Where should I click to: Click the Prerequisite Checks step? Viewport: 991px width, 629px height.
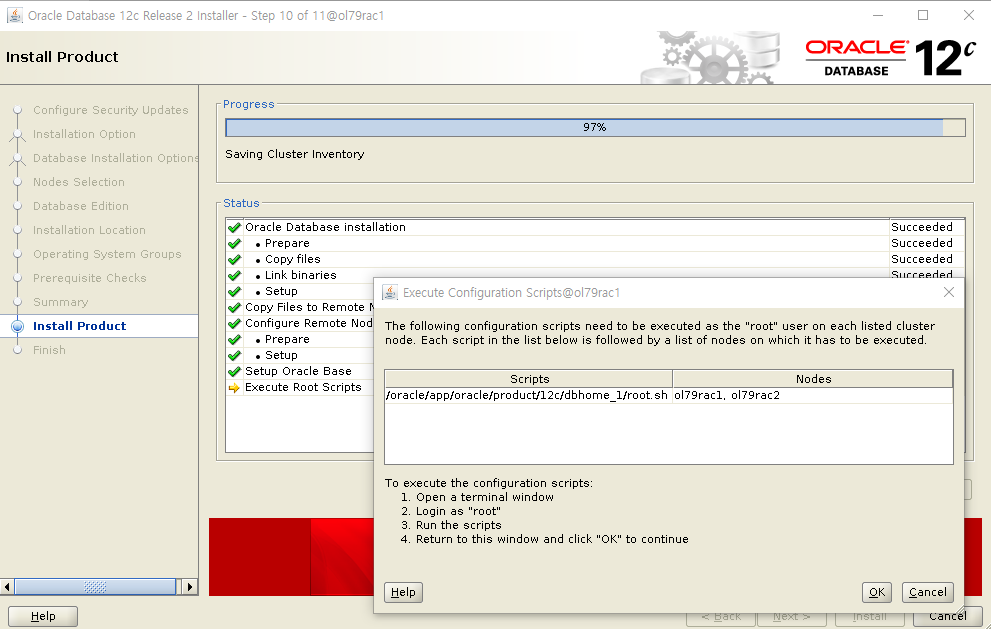(x=90, y=278)
